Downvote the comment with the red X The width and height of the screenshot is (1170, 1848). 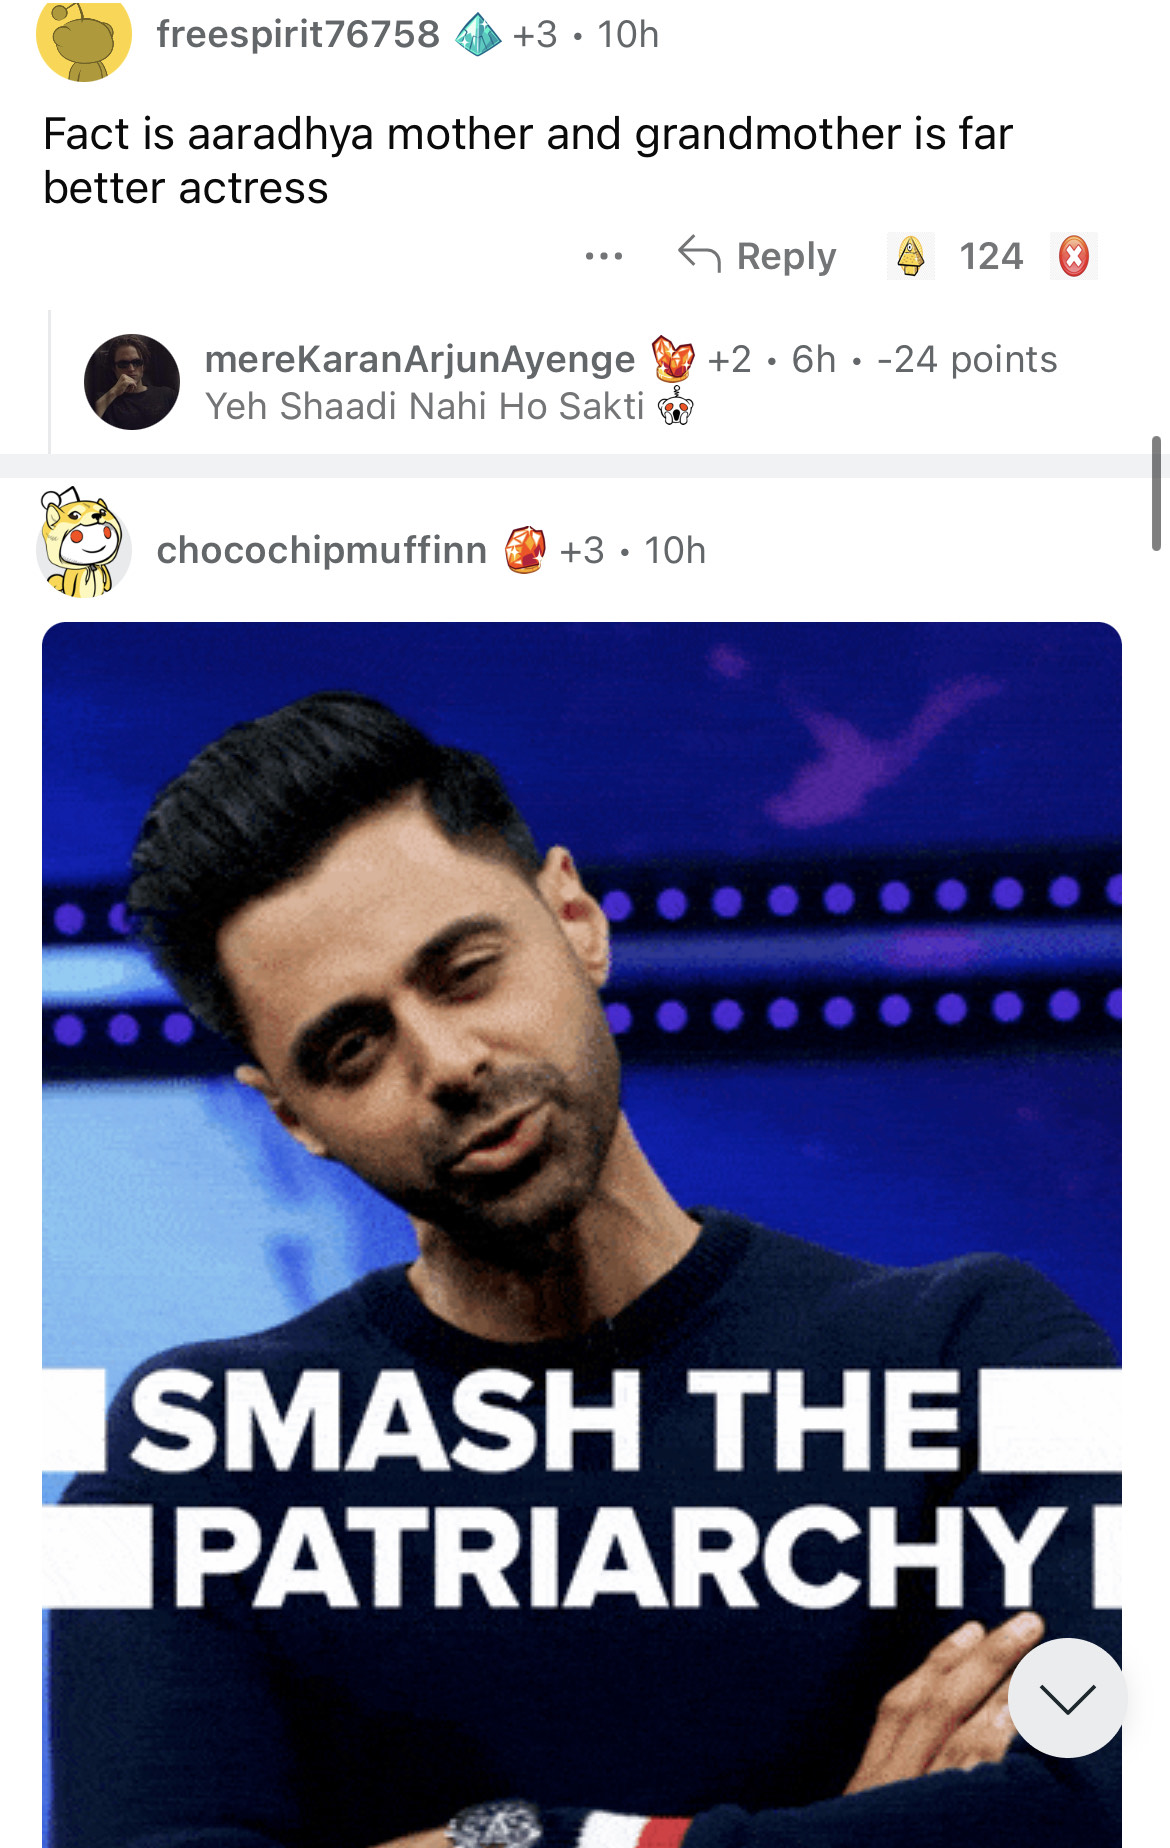1074,256
